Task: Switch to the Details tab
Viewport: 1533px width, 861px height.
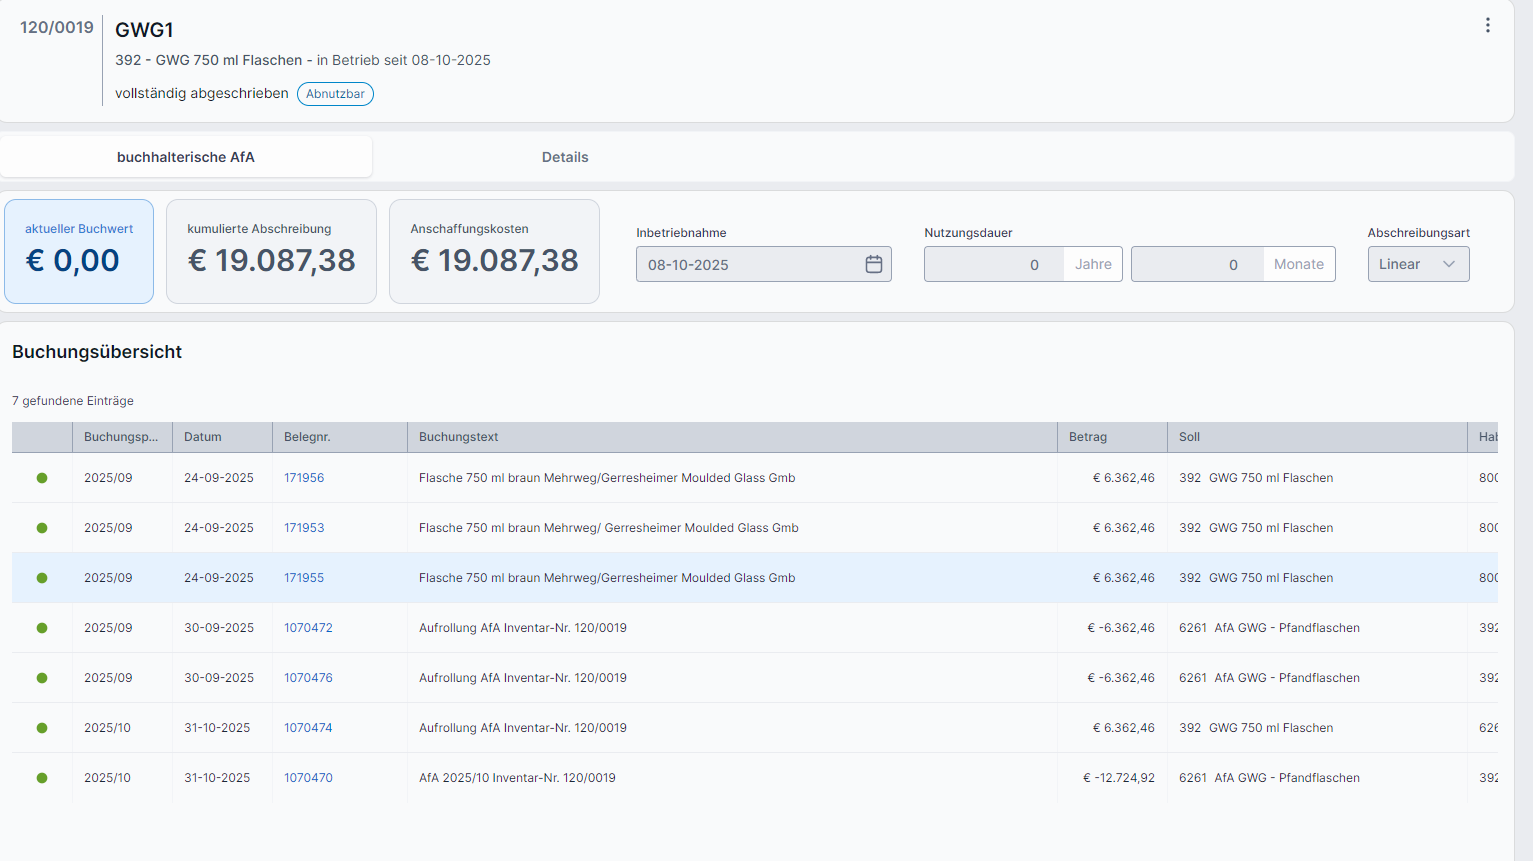Action: click(565, 157)
